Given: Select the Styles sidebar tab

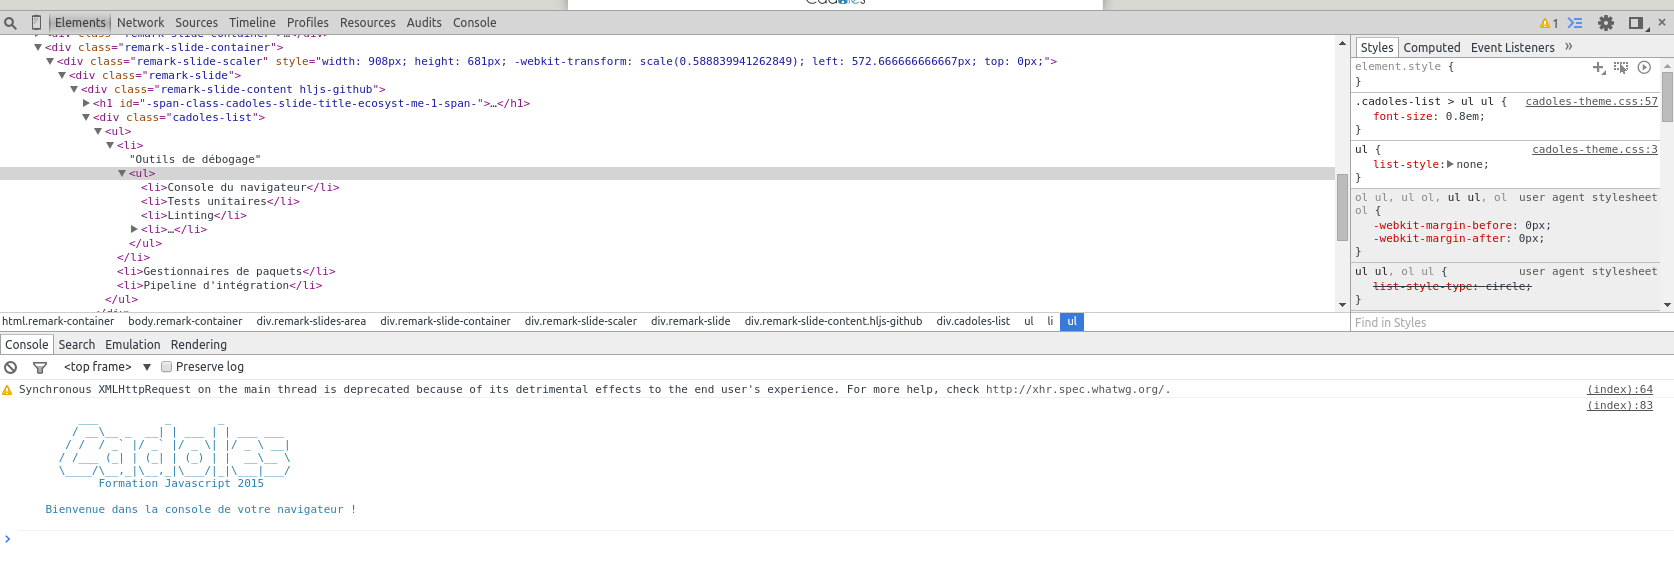Looking at the screenshot, I should (1376, 47).
